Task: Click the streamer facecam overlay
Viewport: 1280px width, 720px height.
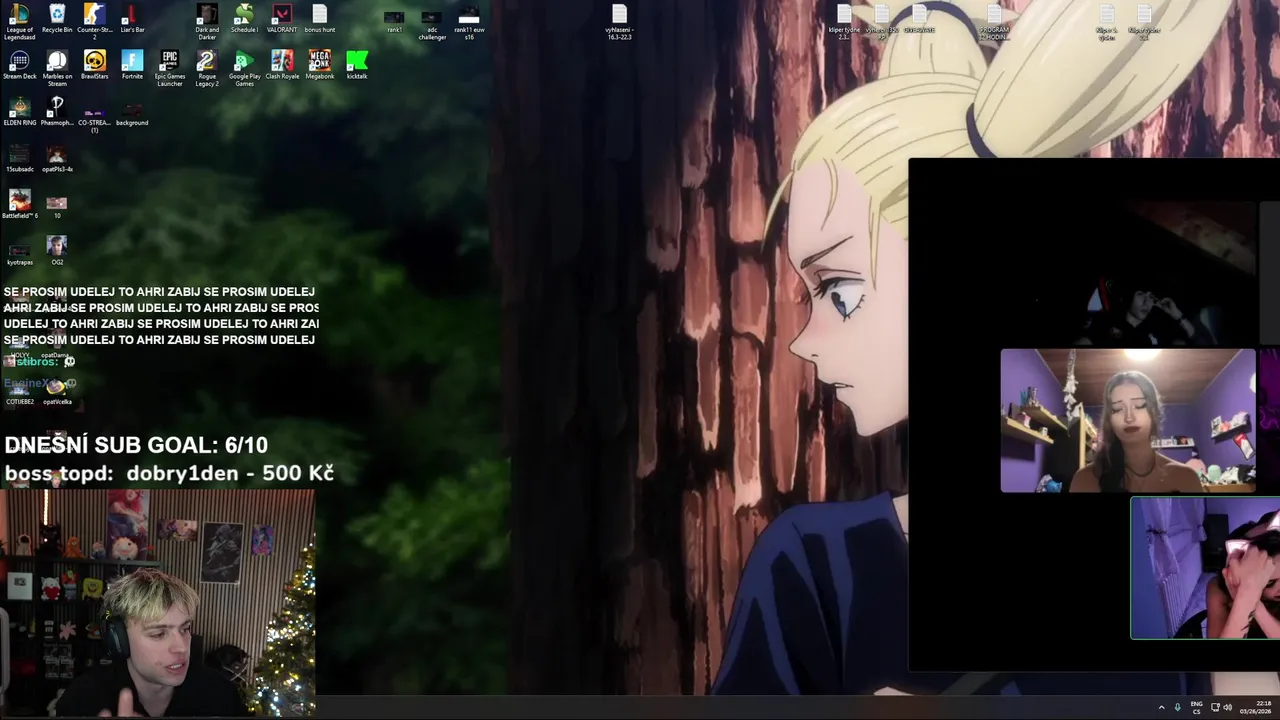Action: (x=158, y=602)
